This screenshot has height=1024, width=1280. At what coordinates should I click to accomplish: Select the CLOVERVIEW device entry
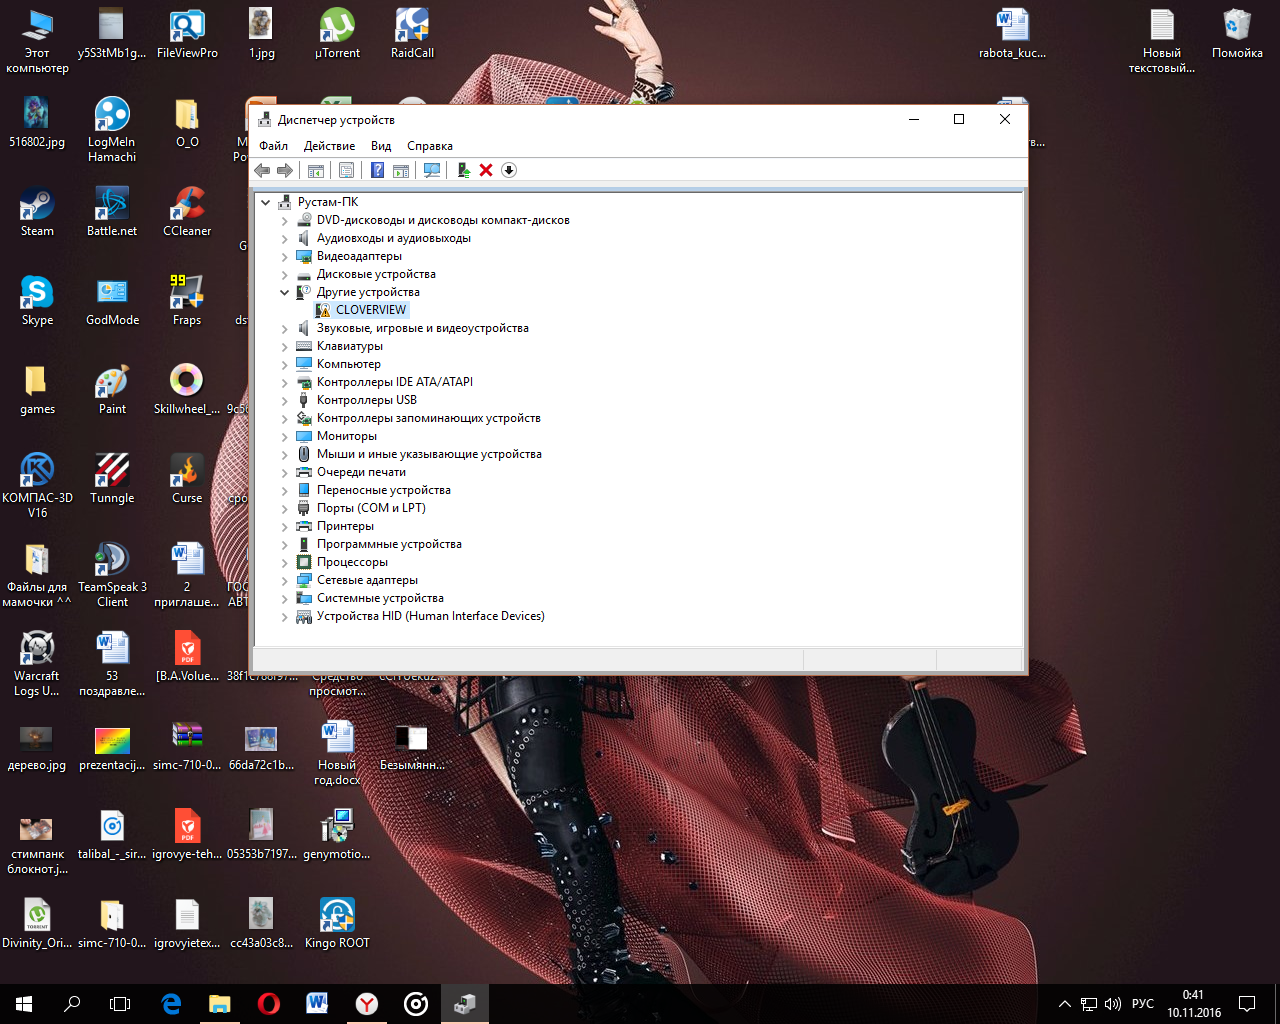click(370, 310)
